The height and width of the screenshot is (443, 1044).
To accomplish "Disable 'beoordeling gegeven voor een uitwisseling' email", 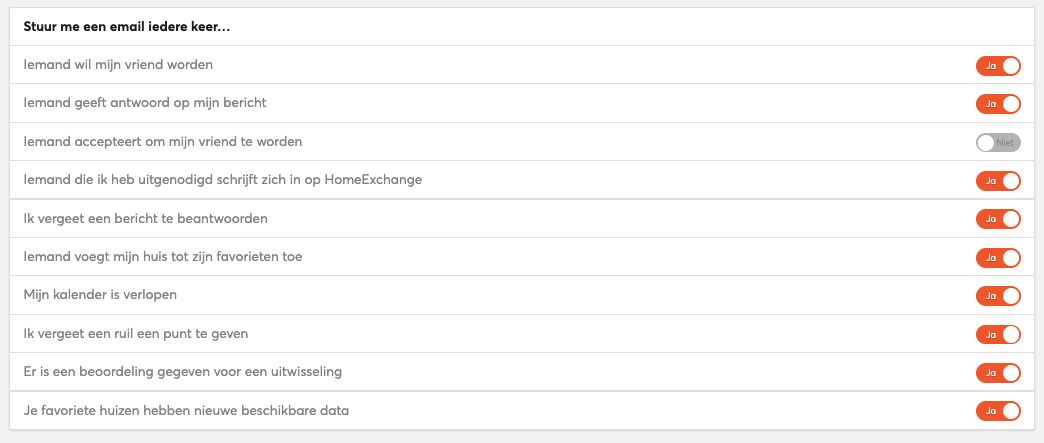I will 998,373.
